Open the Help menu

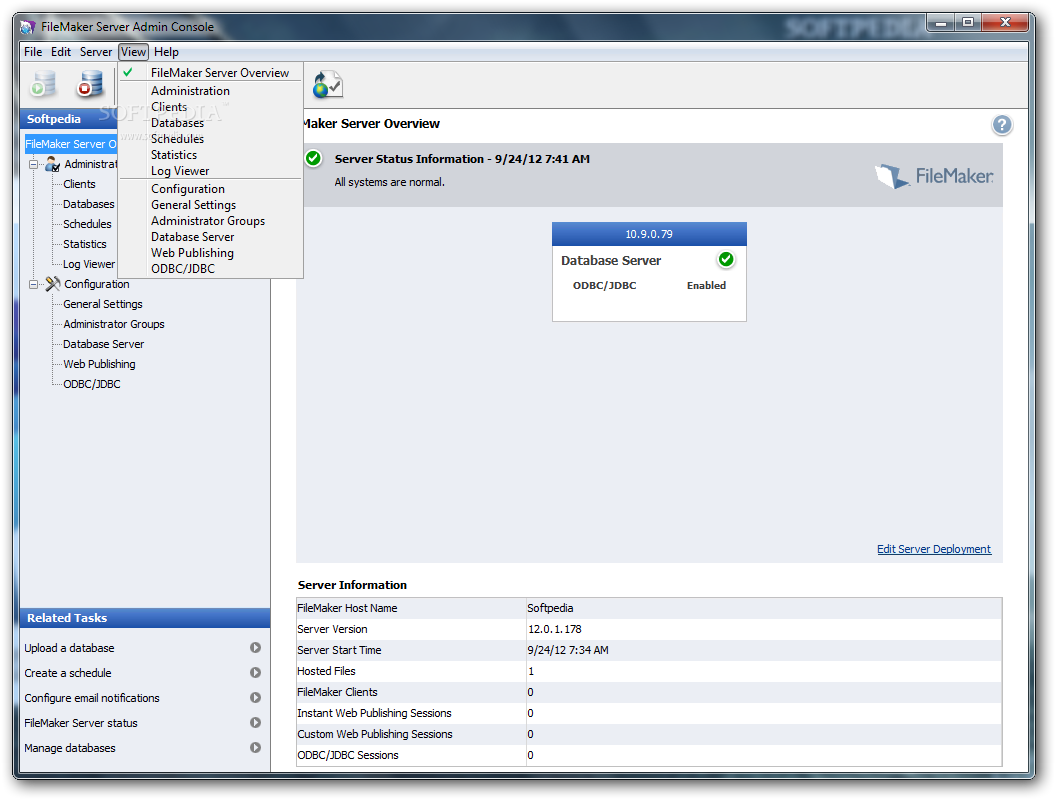point(166,52)
